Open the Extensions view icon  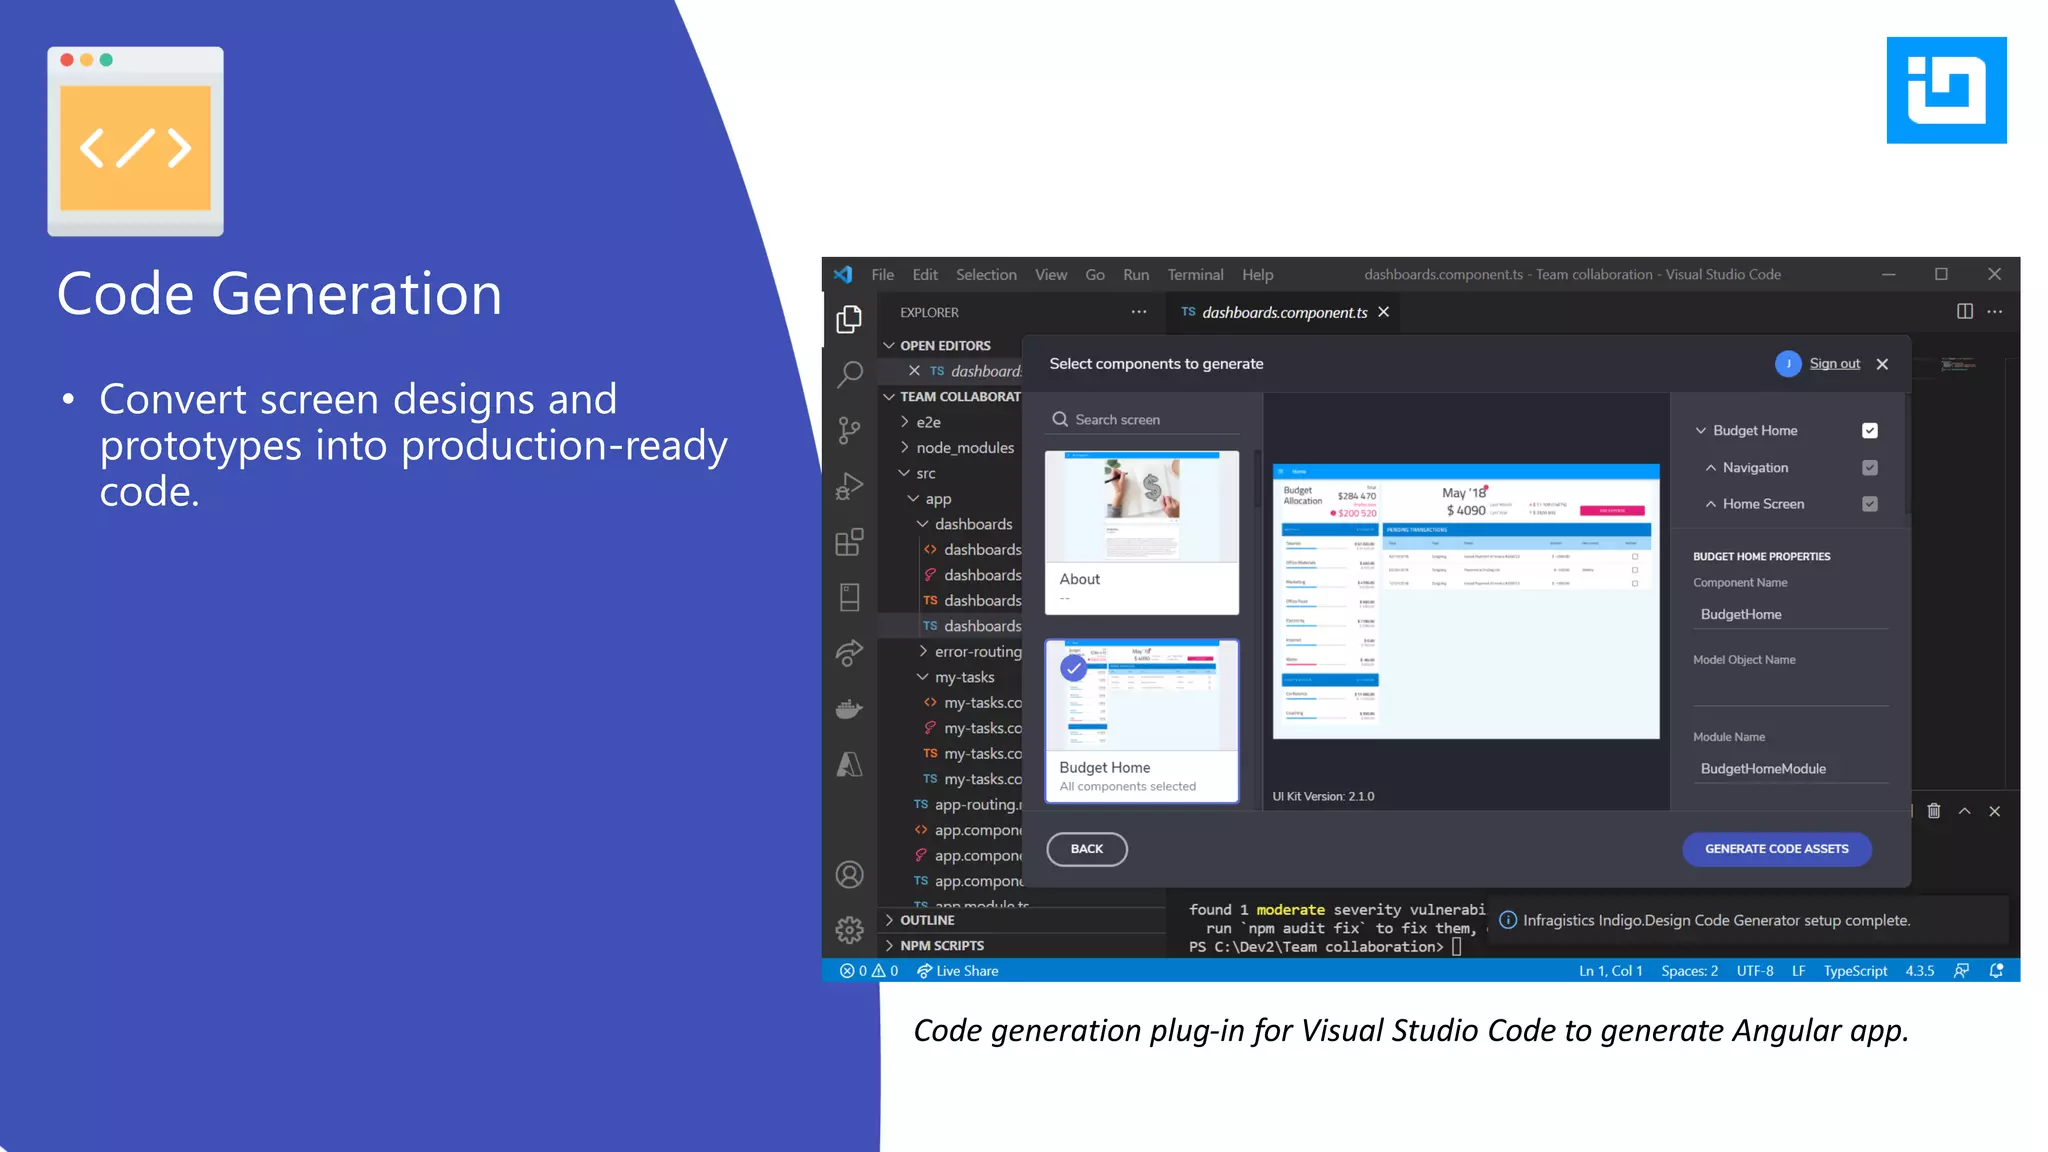coord(849,542)
